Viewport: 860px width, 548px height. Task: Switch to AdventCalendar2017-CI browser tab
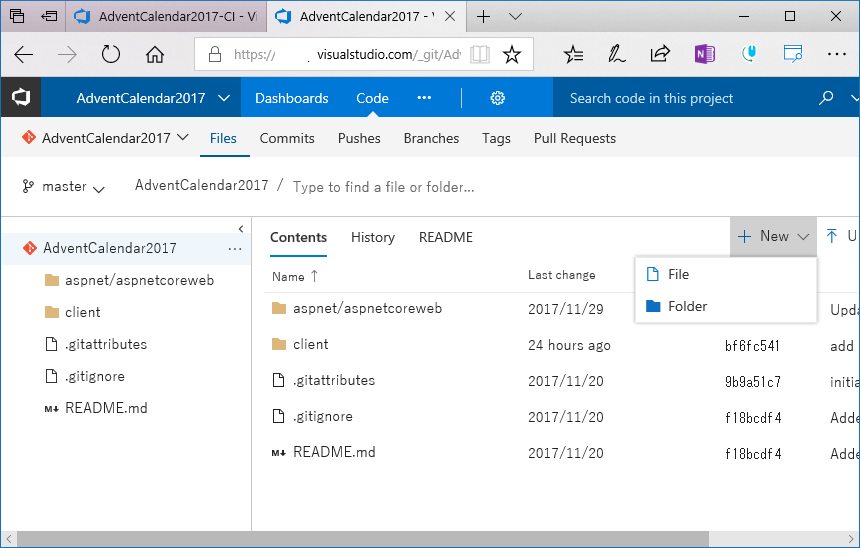coord(166,16)
